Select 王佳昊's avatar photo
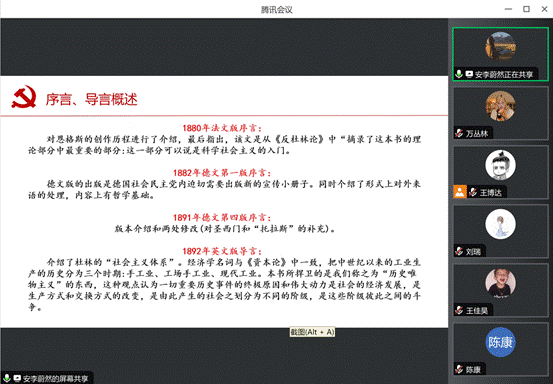The width and height of the screenshot is (553, 384). (x=500, y=283)
